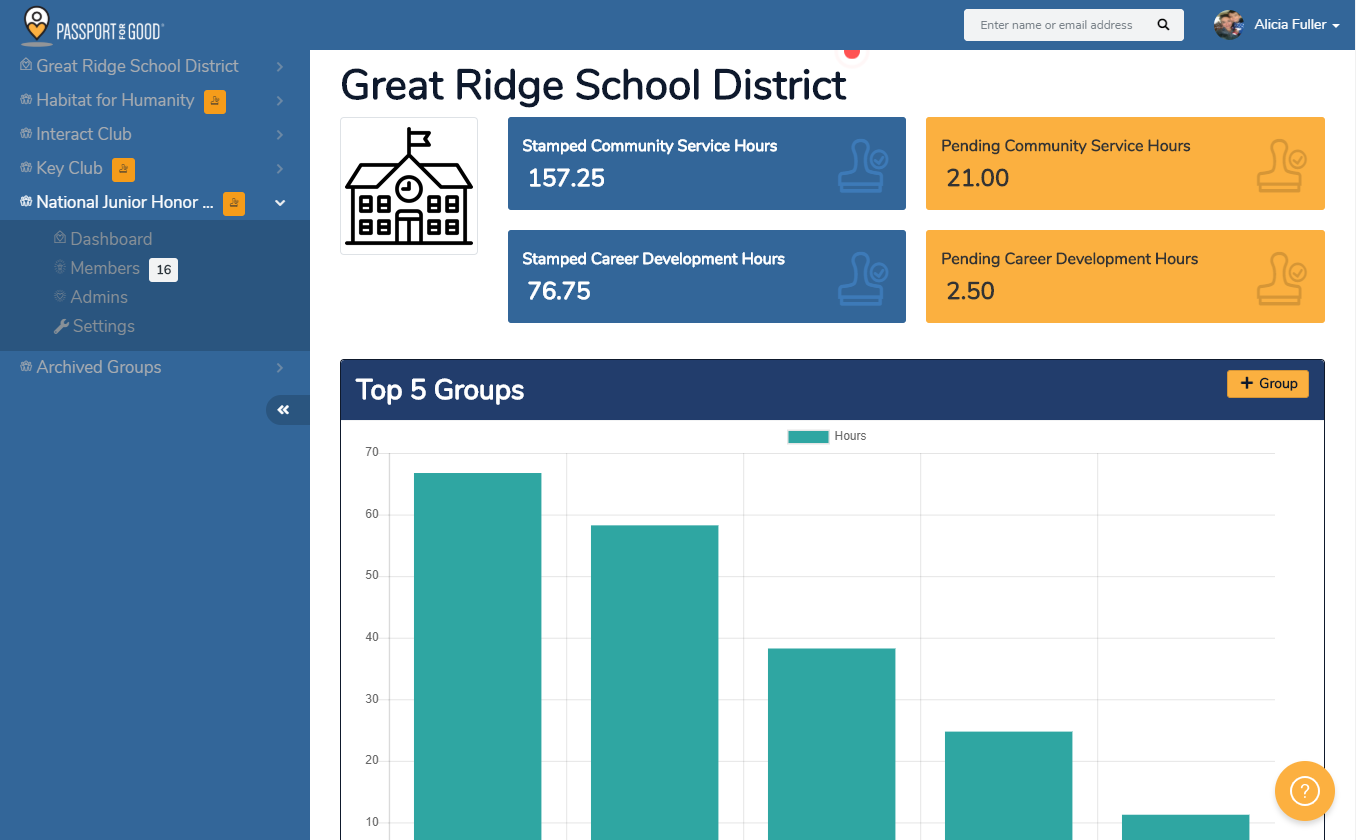This screenshot has height=840, width=1356.
Task: Click the shortest fifth chart bar
Action: pyautogui.click(x=1186, y=827)
